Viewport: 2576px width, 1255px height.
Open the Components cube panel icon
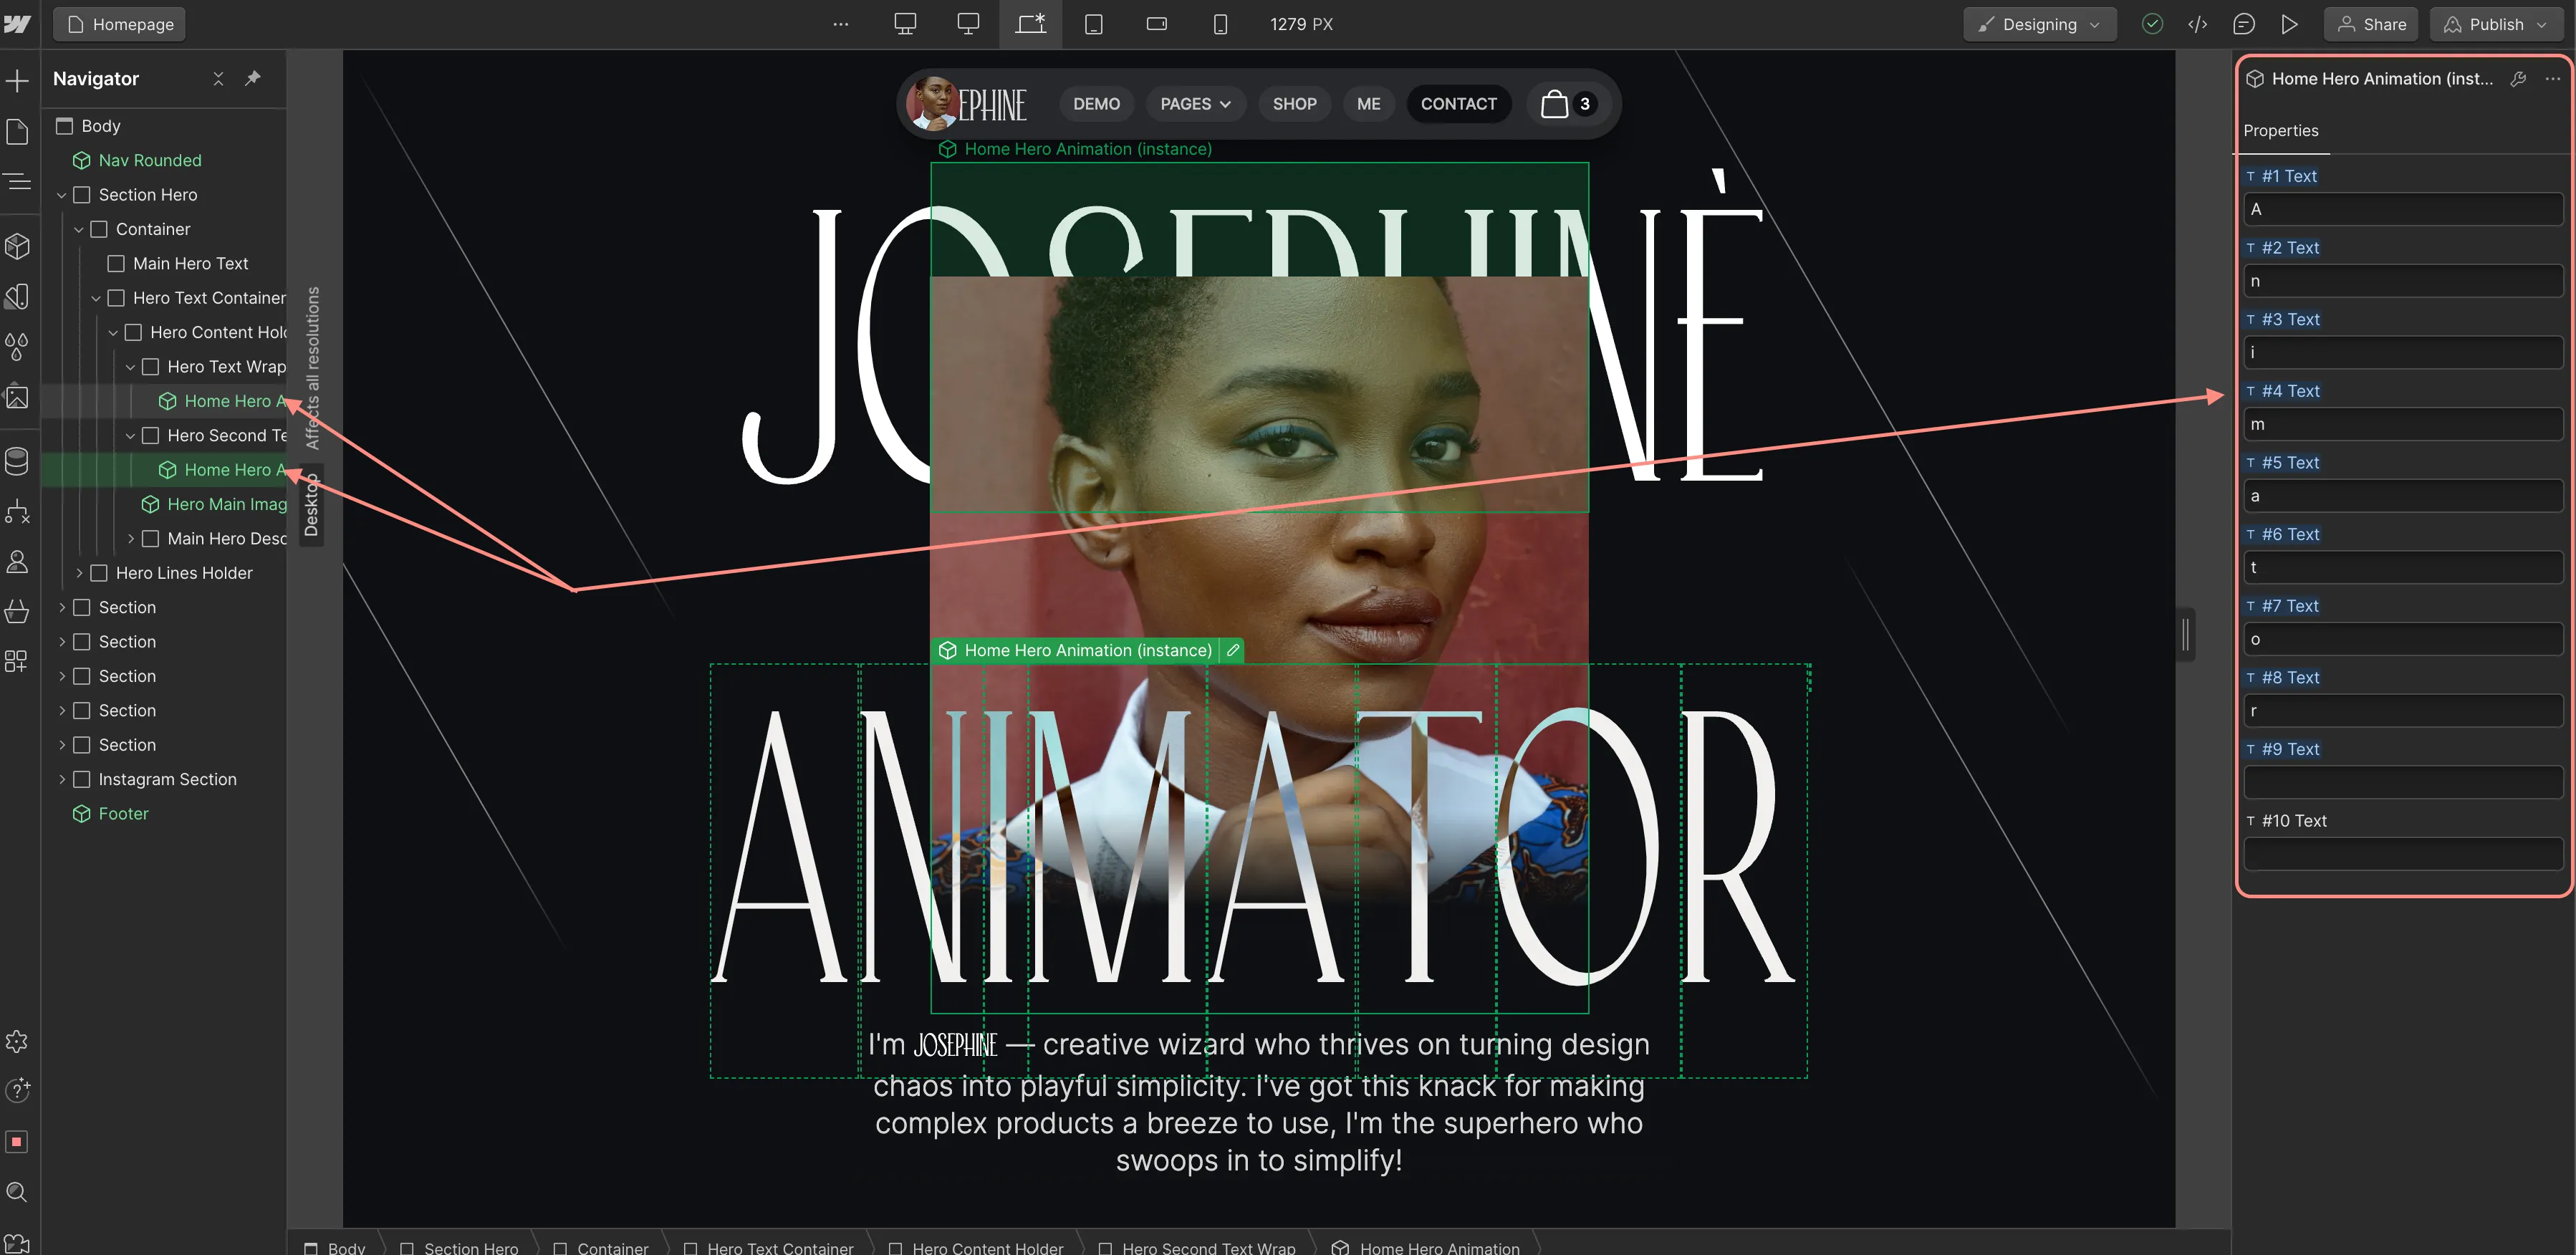click(x=17, y=246)
